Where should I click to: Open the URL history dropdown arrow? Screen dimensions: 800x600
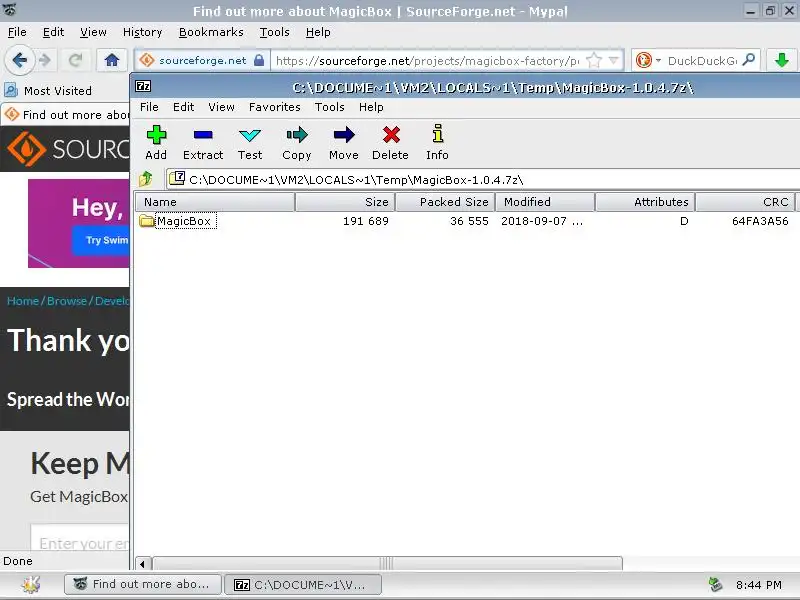click(x=614, y=61)
